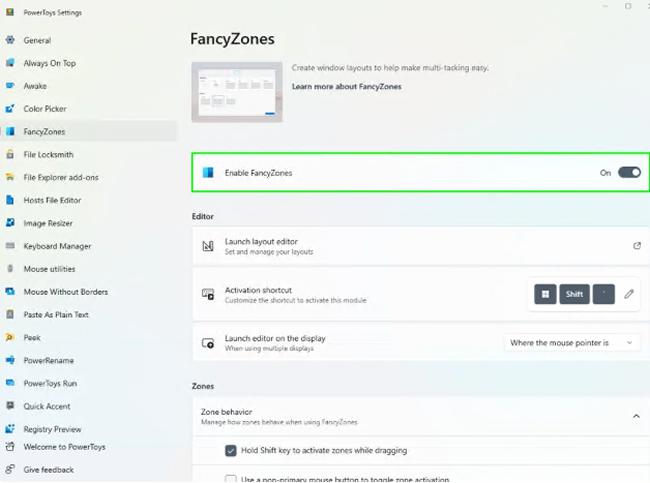Click the Image Resizer sidebar icon

[10, 223]
